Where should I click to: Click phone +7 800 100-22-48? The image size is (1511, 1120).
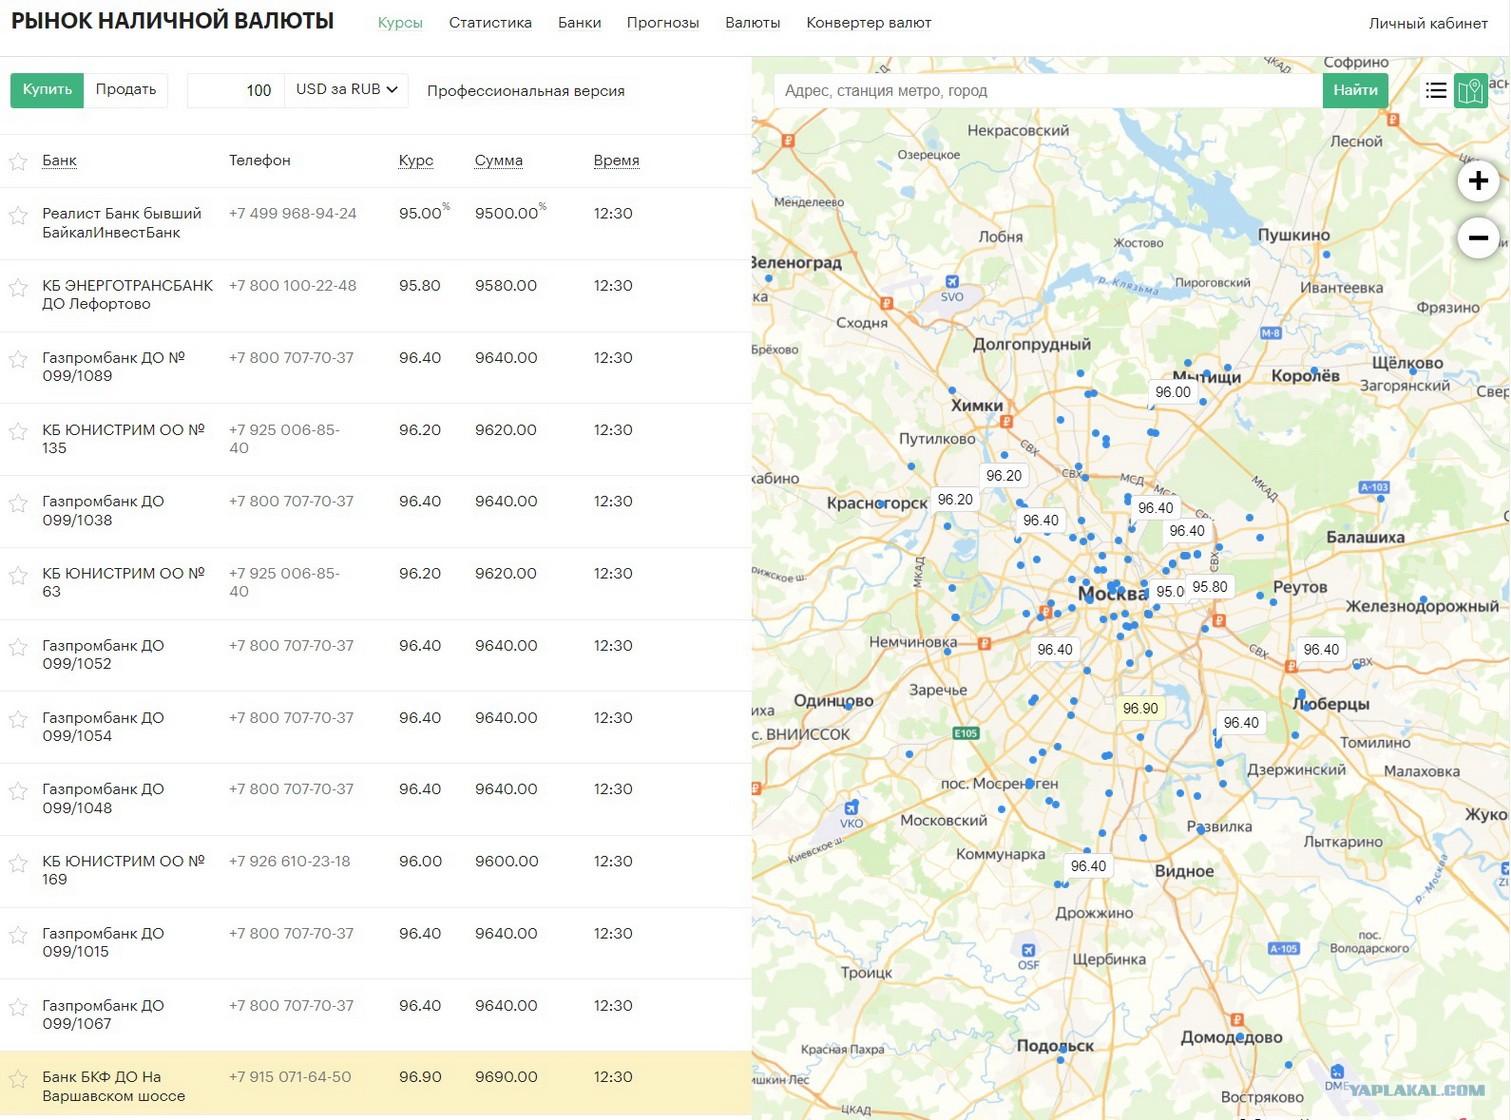[x=292, y=285]
